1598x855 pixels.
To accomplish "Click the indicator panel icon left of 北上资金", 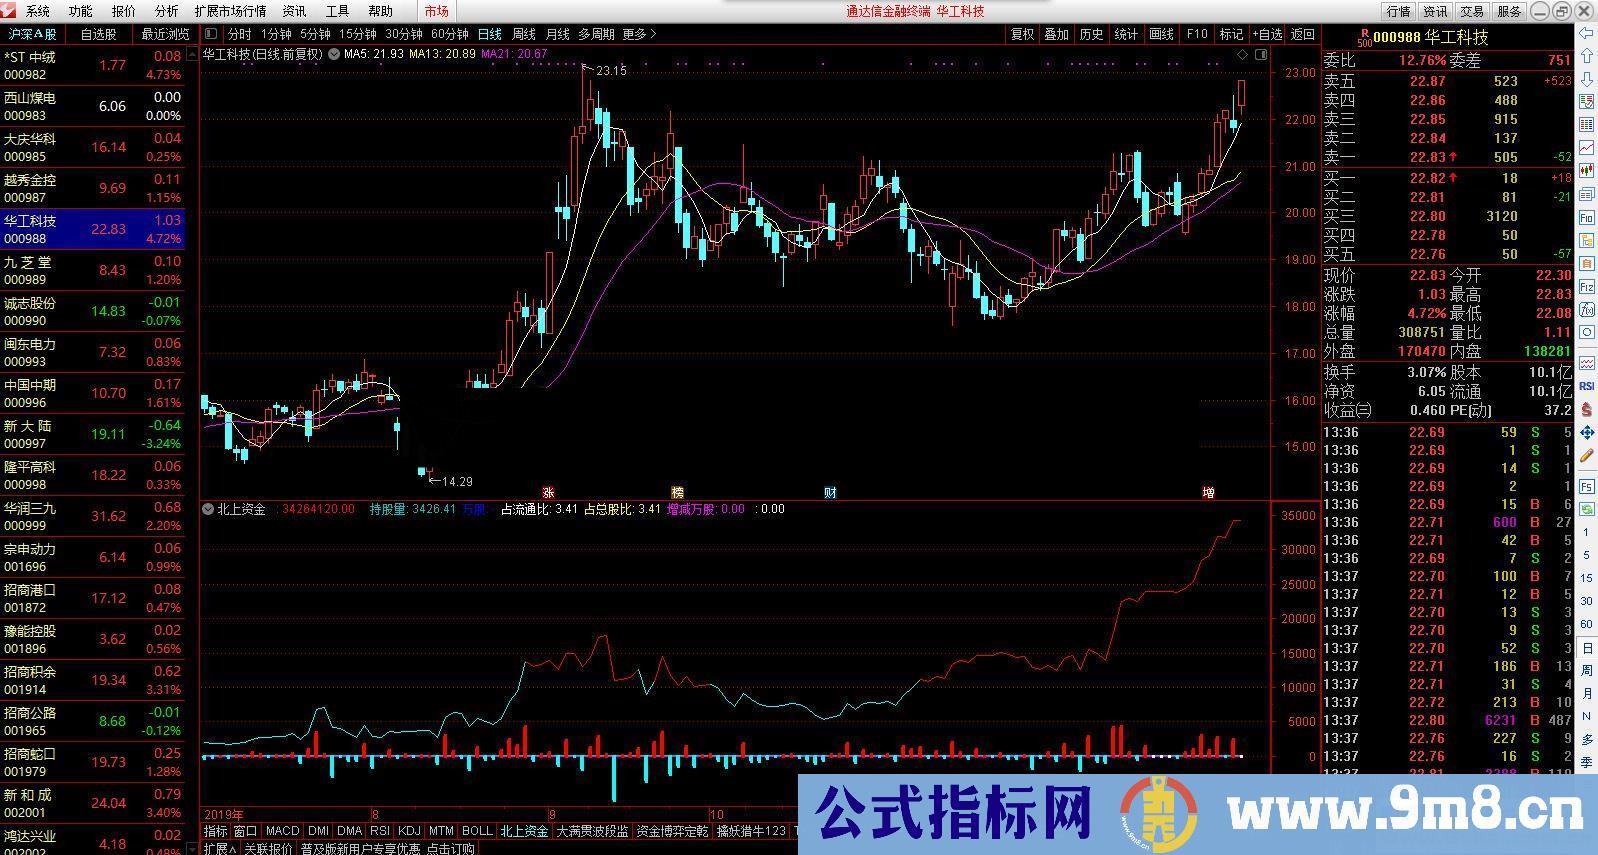I will 209,509.
